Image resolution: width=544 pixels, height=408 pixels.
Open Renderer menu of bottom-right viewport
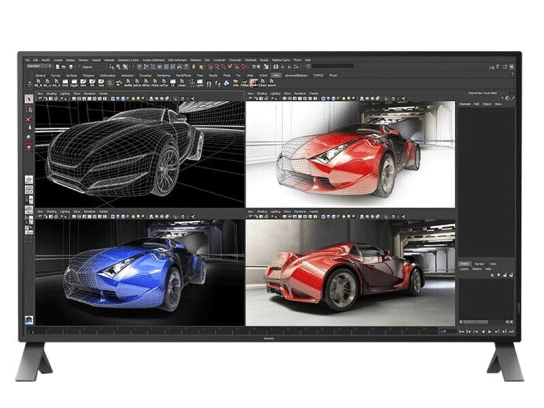(x=300, y=212)
